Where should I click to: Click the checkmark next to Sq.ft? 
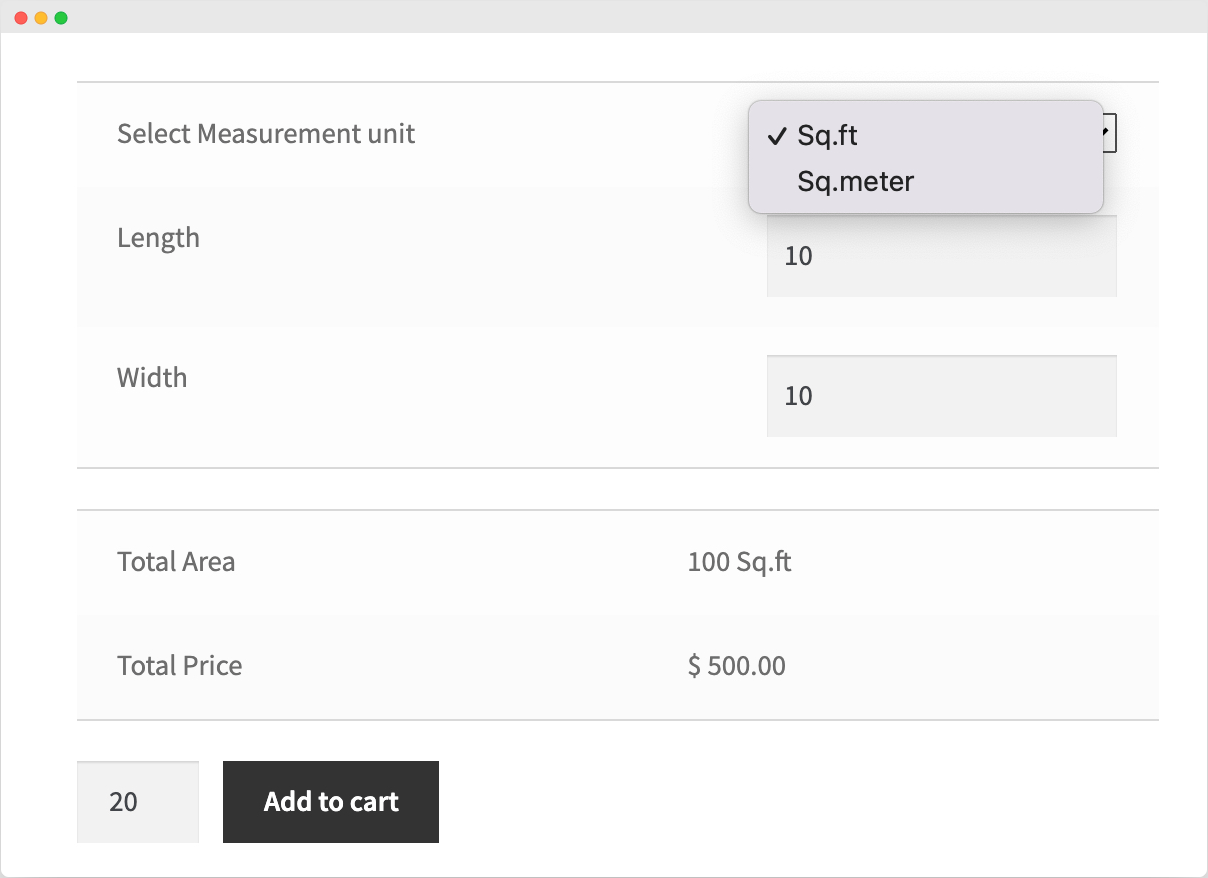click(776, 136)
